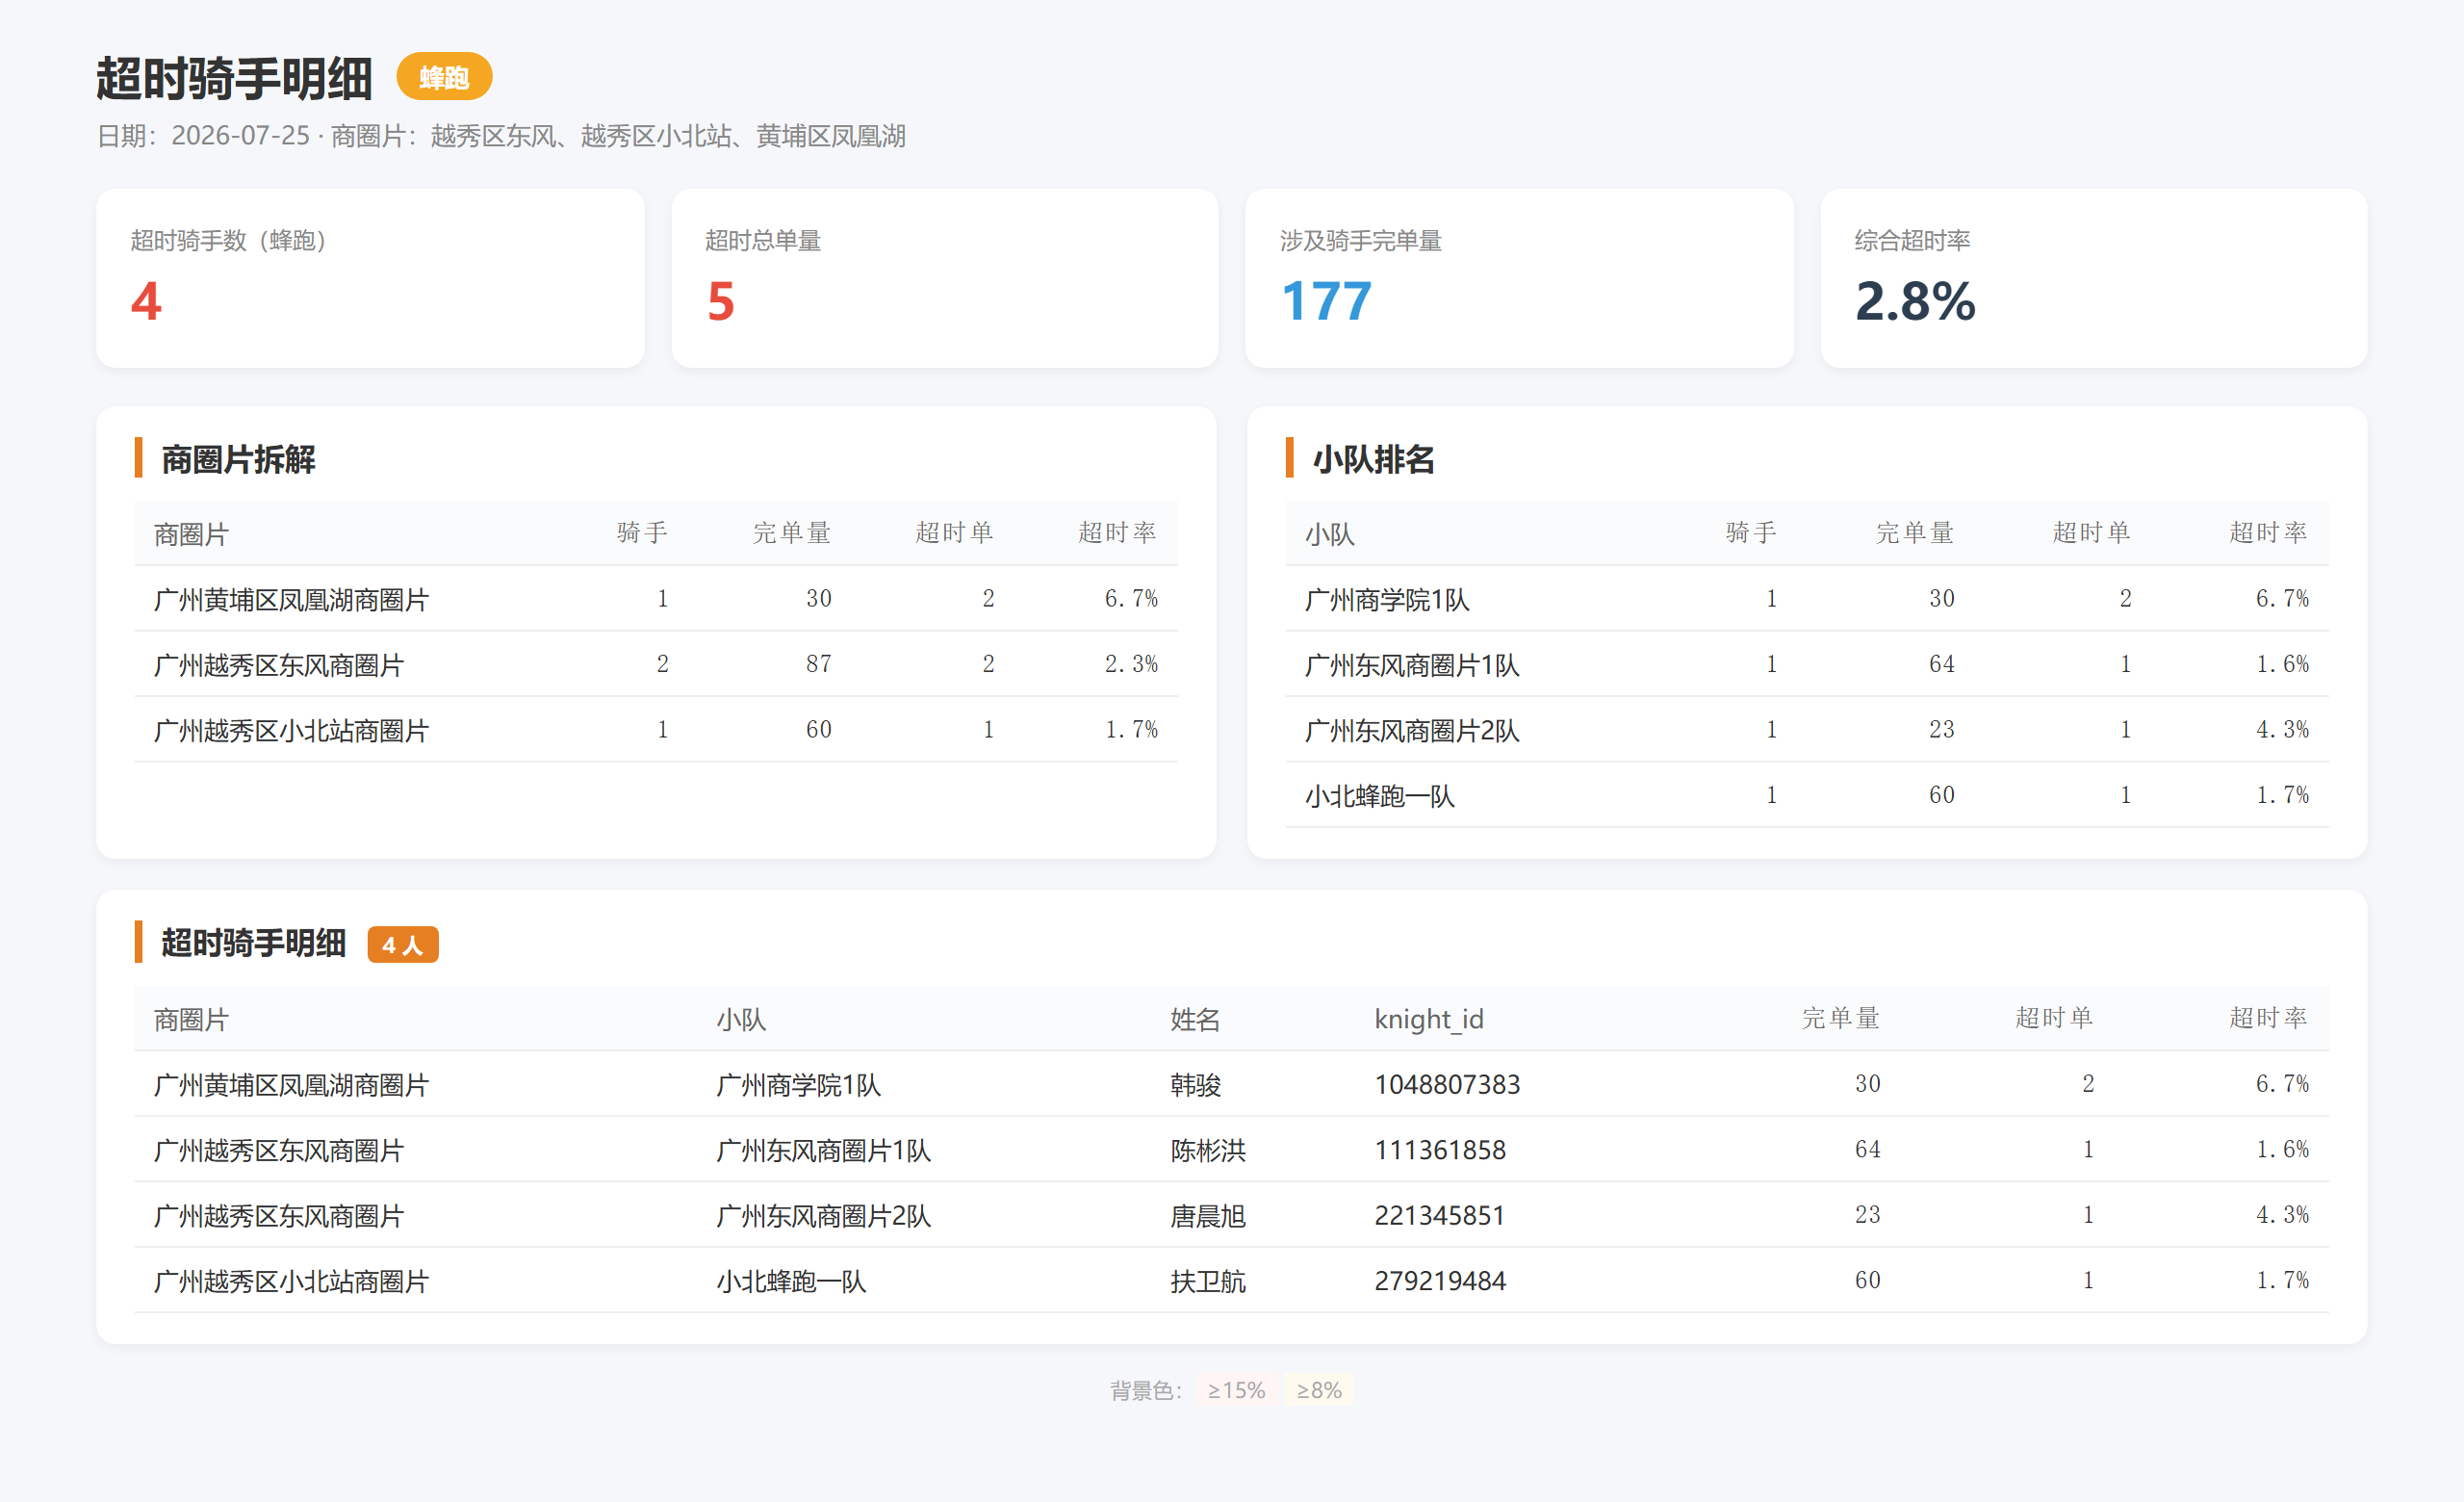Click the 超时单 column header in 商圈片拆解 table

tap(955, 533)
